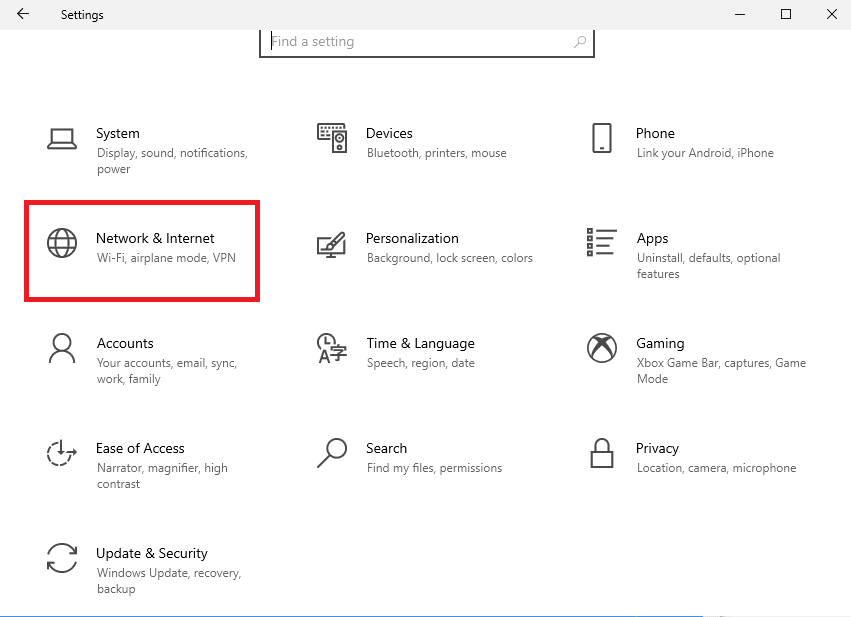Maximize the Settings window
The image size is (851, 617).
[x=785, y=15]
